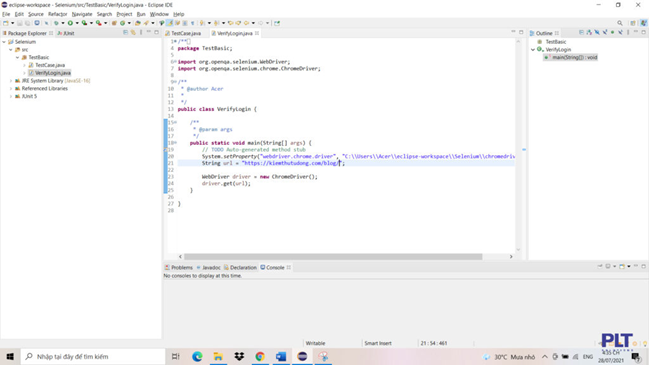Open the Refactor menu

tap(58, 14)
